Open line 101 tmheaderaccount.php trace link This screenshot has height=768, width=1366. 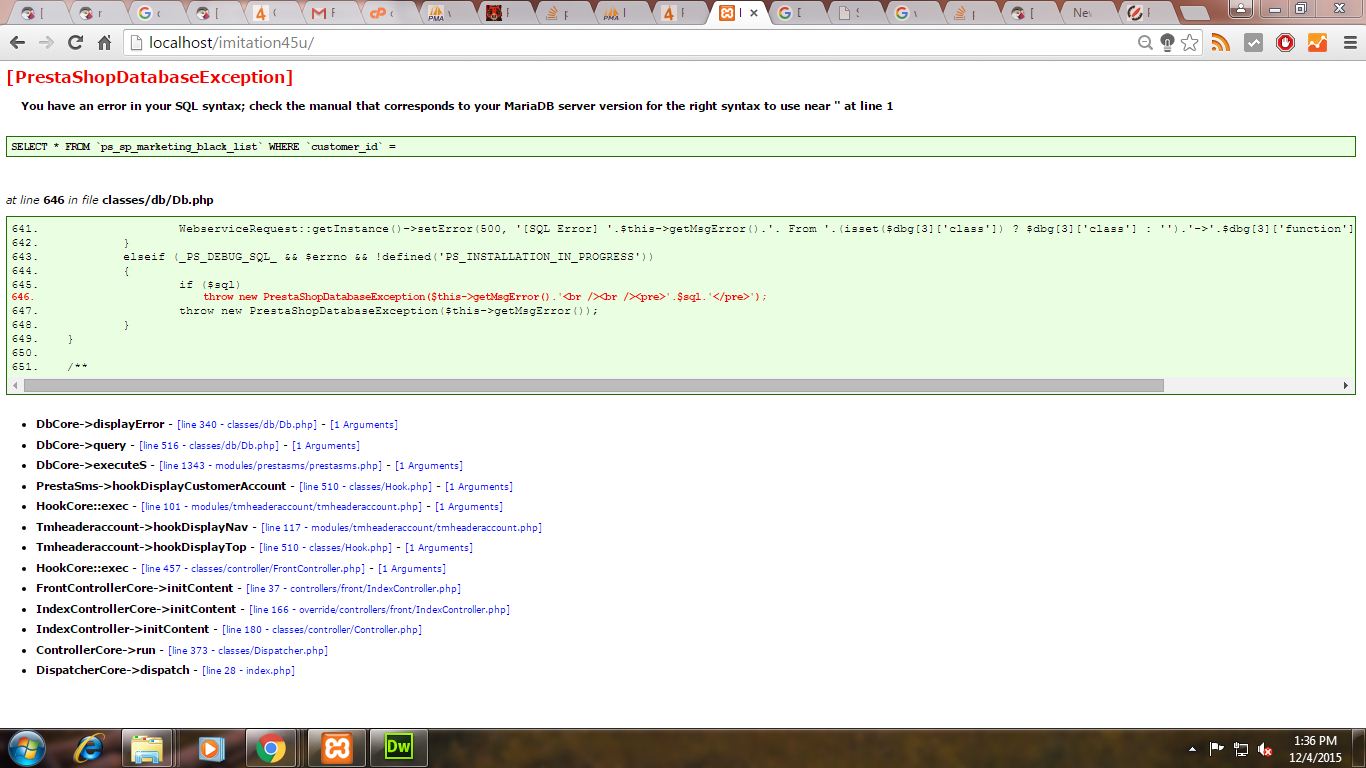pyautogui.click(x=282, y=507)
